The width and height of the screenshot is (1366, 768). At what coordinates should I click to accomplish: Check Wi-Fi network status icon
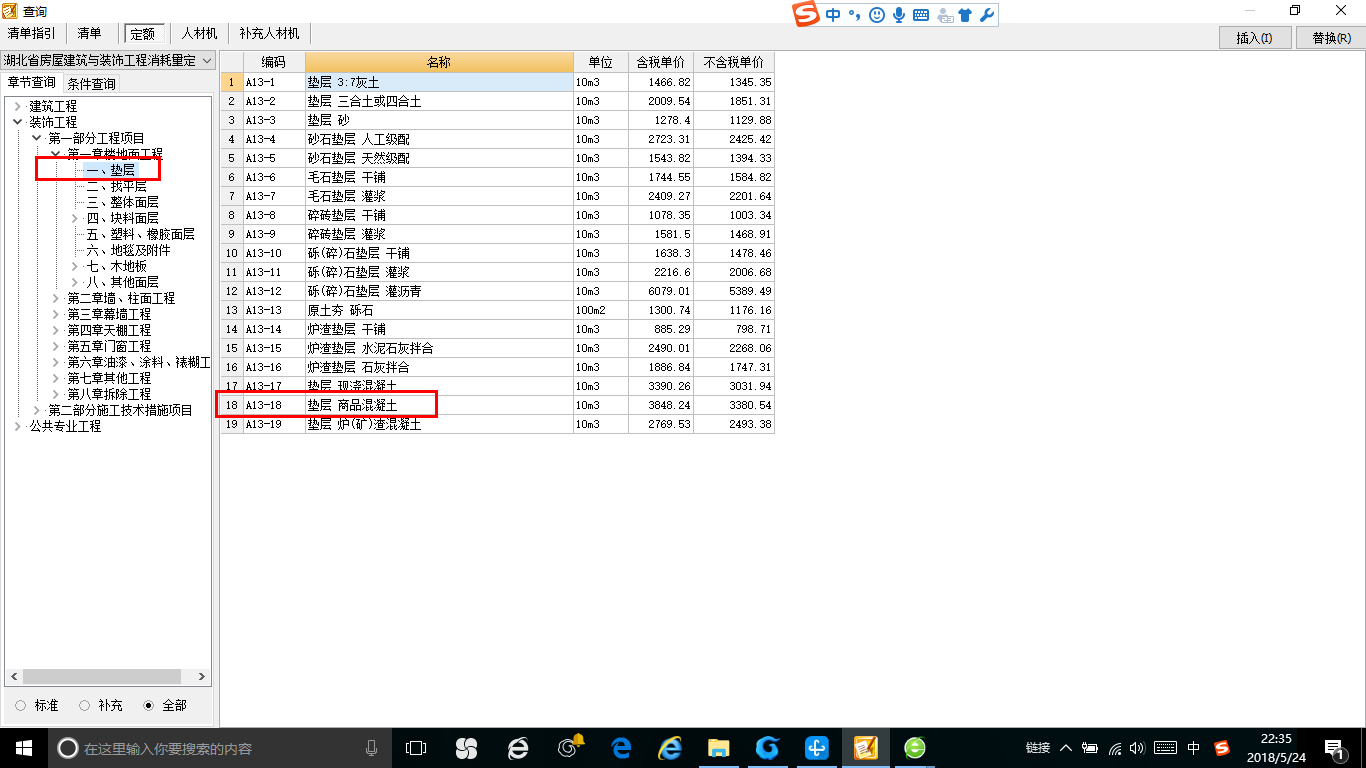[1114, 748]
